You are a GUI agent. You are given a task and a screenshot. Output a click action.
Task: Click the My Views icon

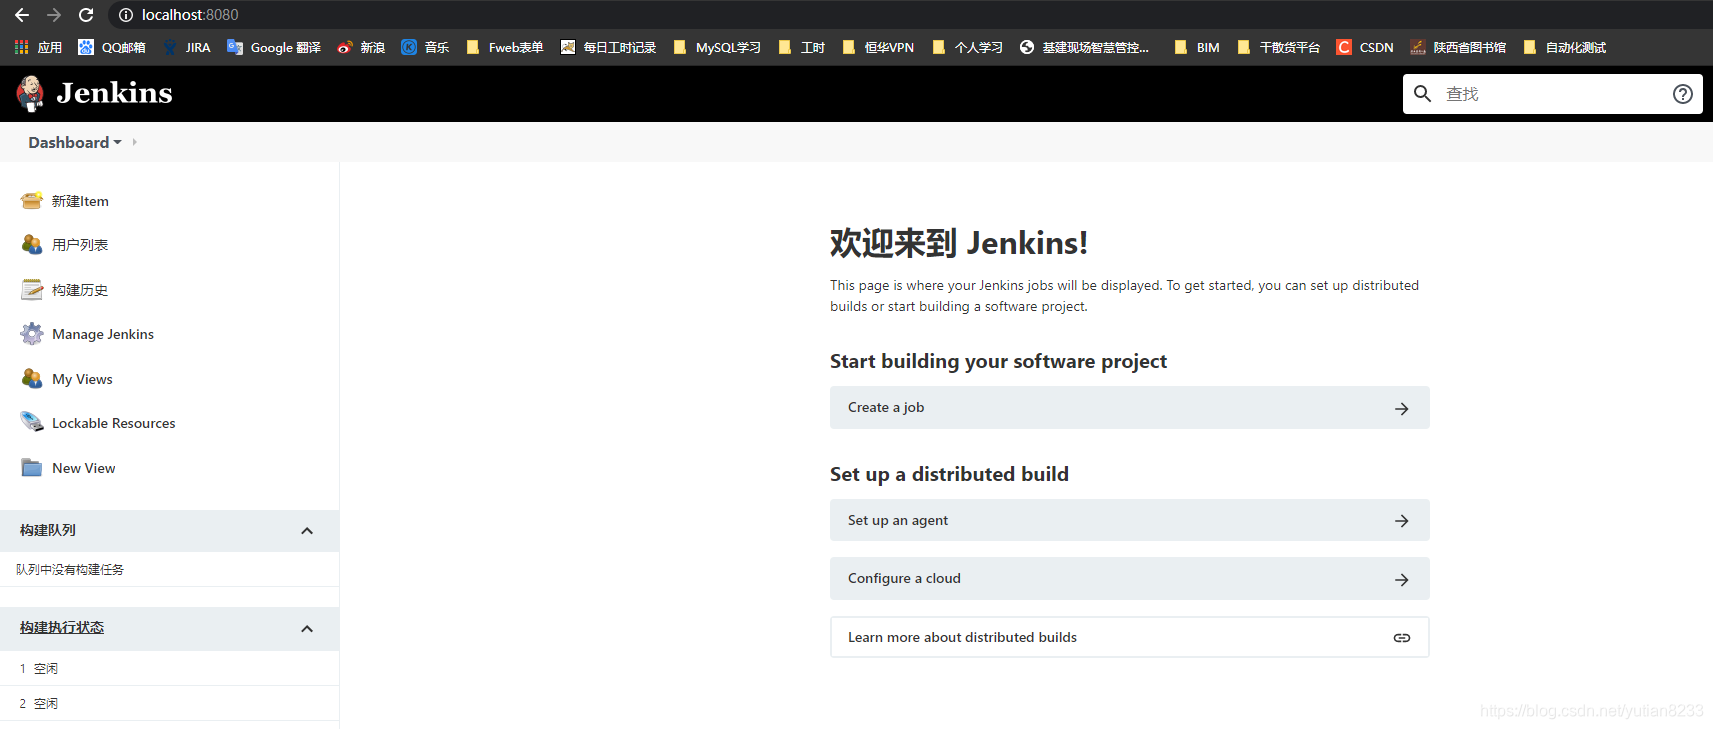point(32,378)
